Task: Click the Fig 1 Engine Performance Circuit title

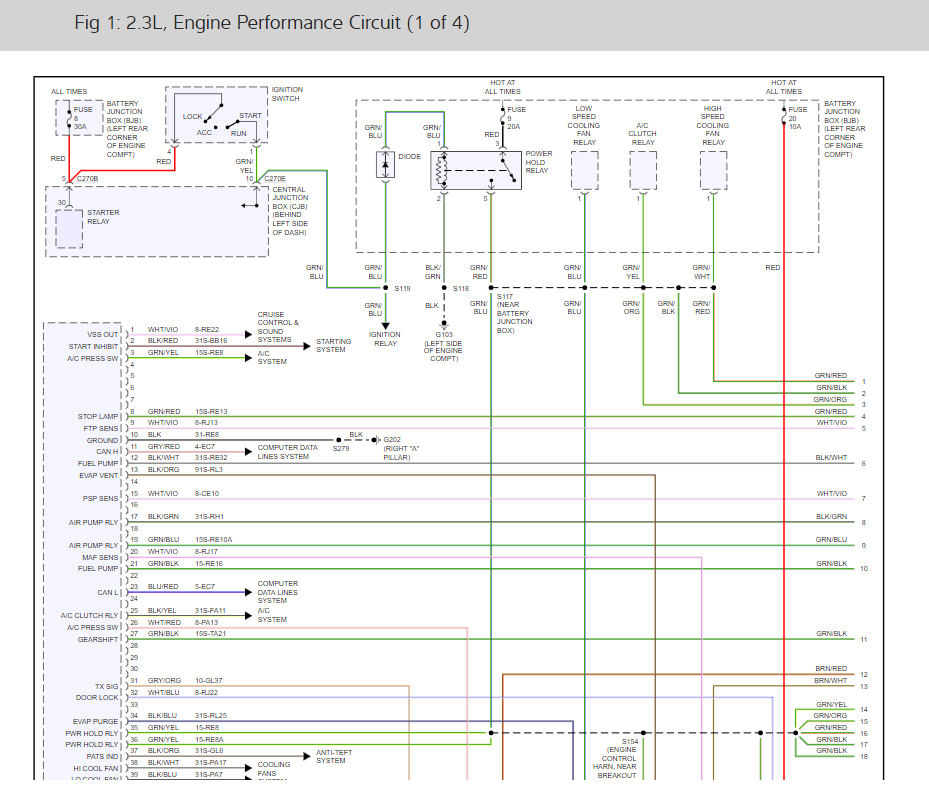Action: [271, 23]
